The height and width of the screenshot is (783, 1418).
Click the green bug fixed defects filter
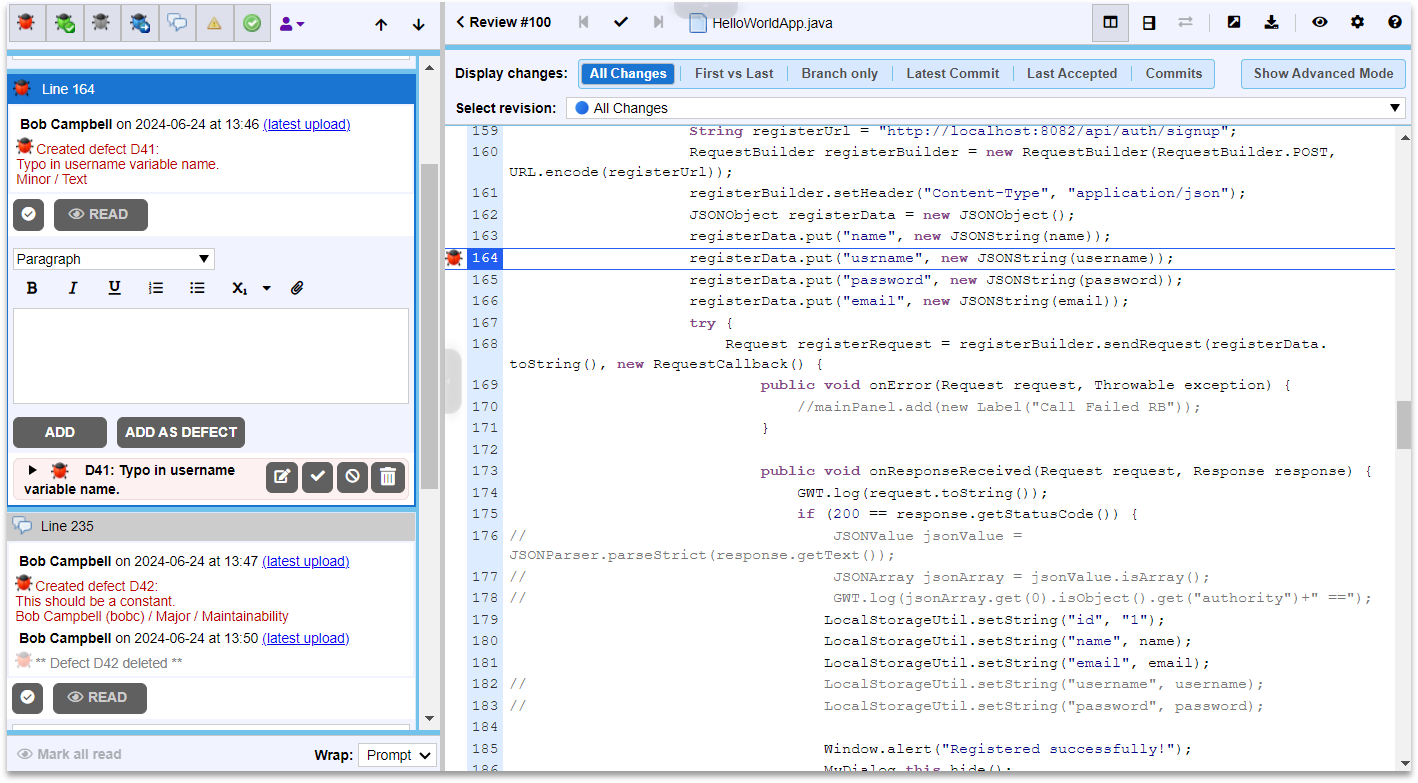tap(64, 23)
